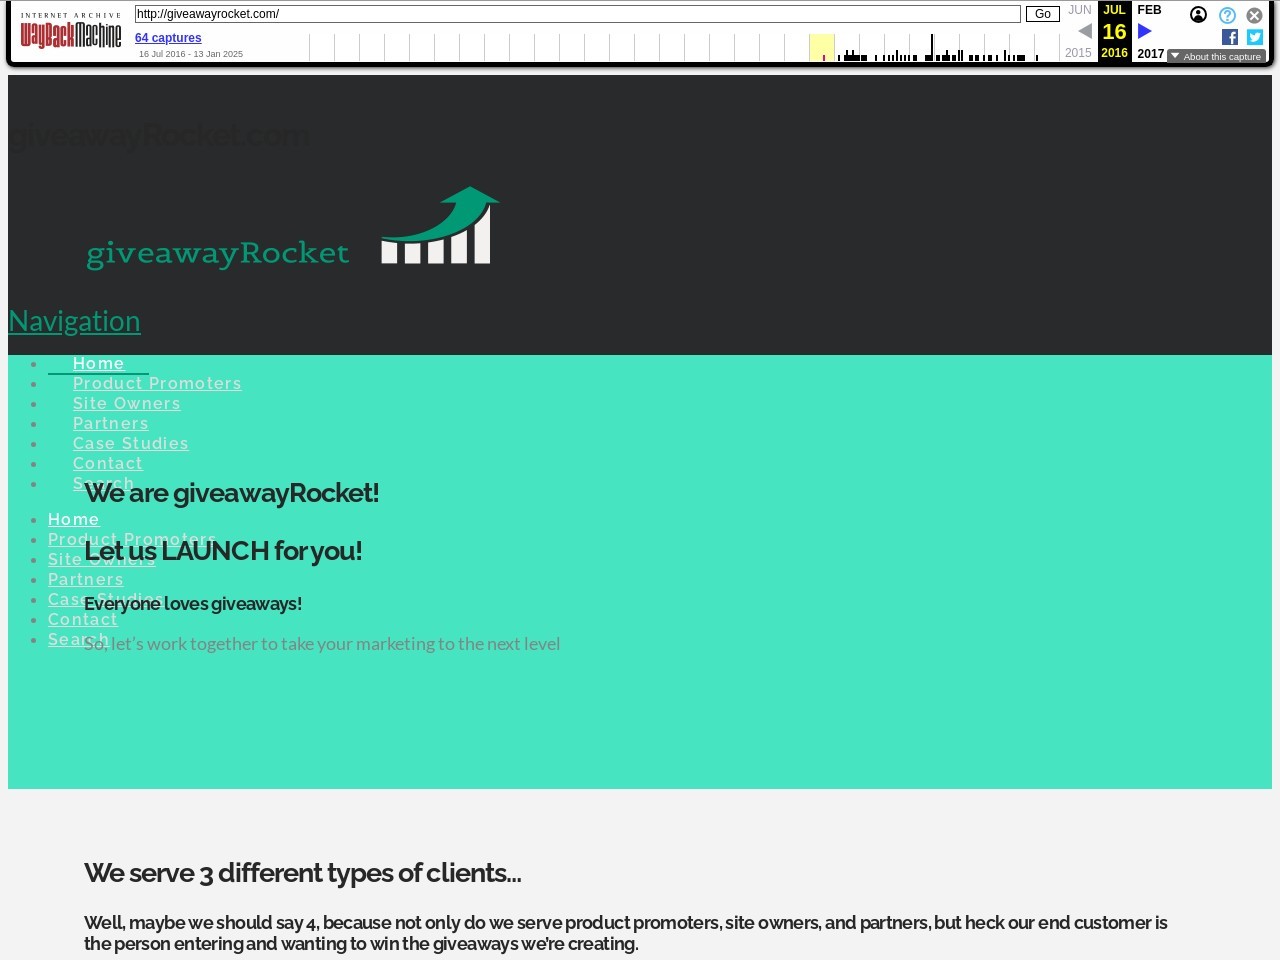The width and height of the screenshot is (1280, 960).
Task: Click heading 'Let us LAUNCH for you!'
Action: [223, 551]
